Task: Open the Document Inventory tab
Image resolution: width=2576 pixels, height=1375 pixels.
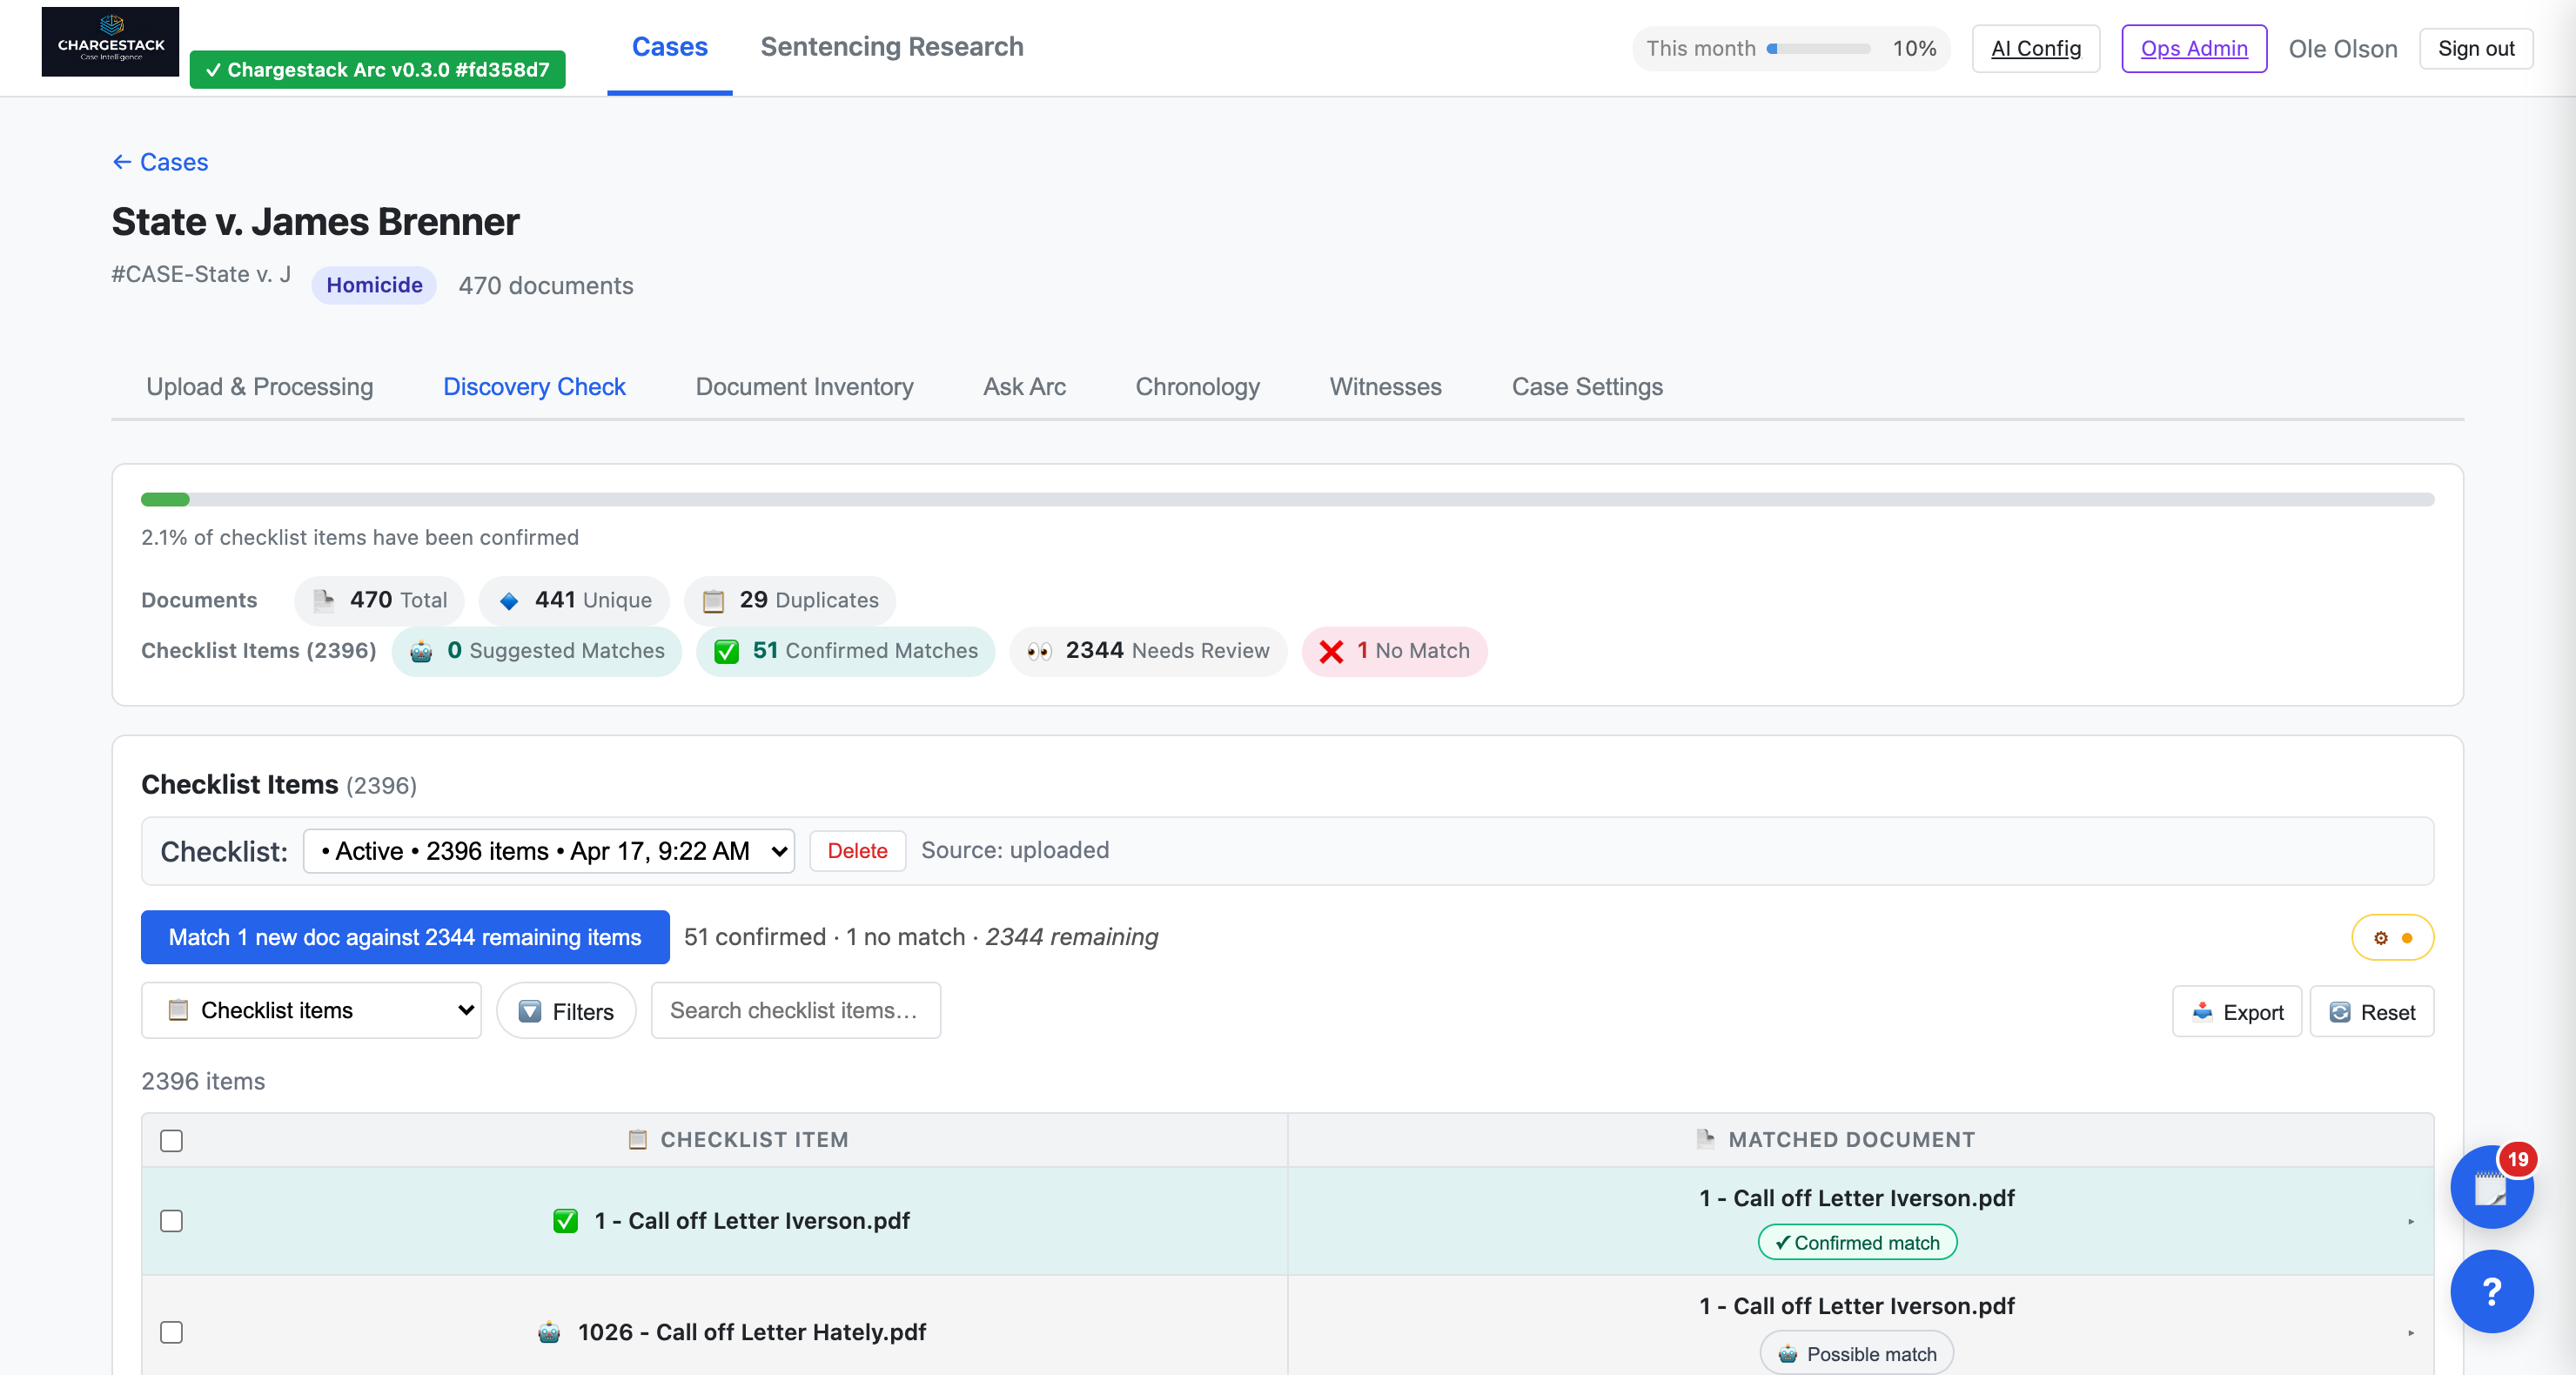Action: click(804, 387)
